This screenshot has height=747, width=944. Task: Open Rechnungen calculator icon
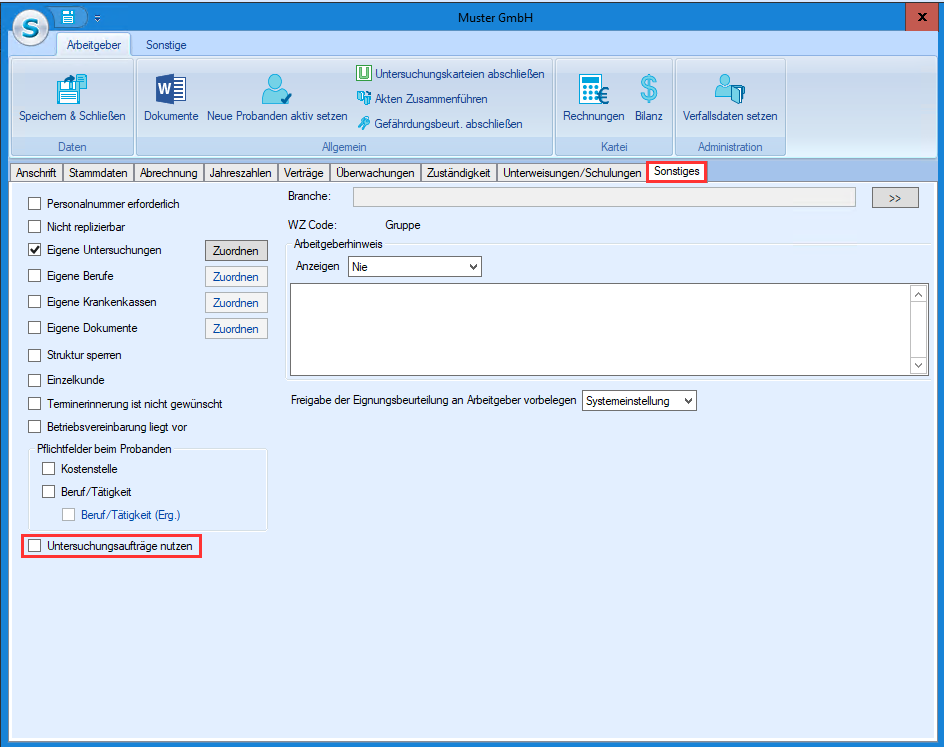594,89
